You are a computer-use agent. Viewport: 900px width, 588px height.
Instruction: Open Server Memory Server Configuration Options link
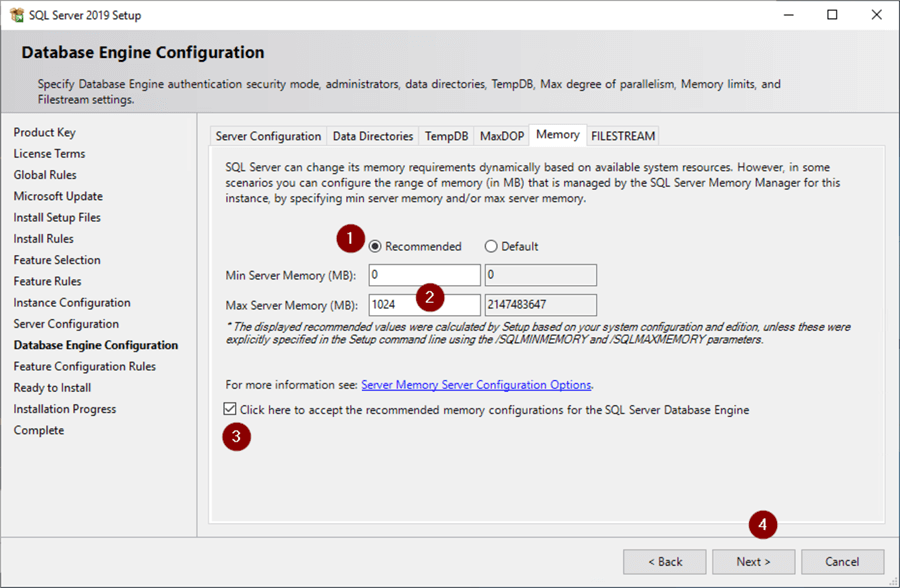476,384
